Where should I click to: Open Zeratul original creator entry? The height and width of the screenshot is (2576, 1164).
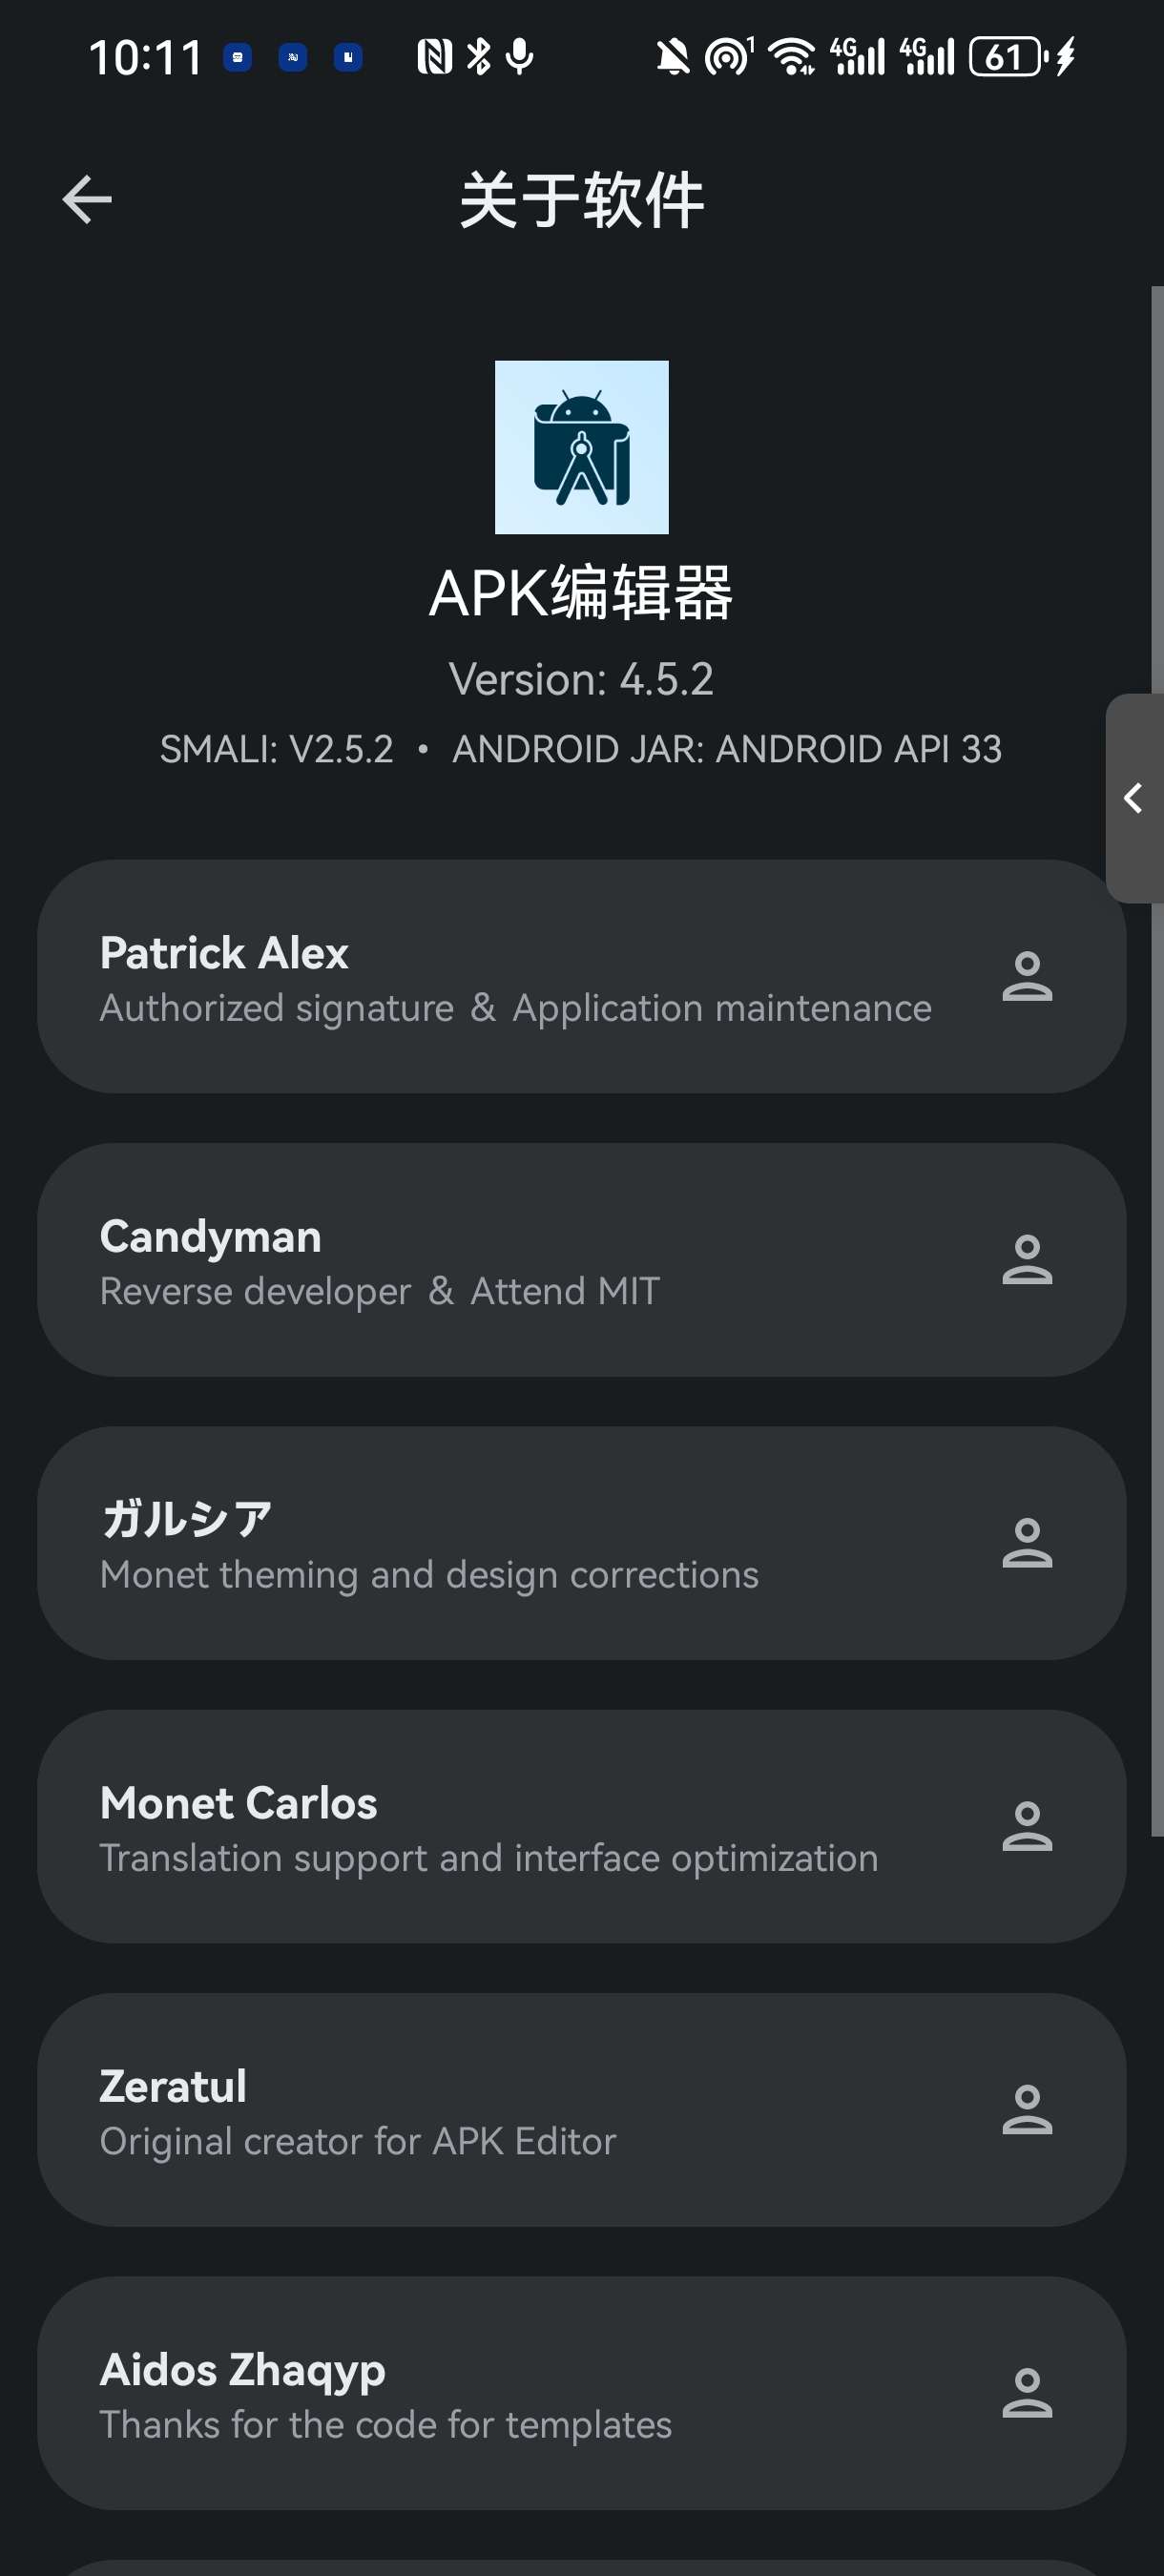pyautogui.click(x=581, y=2109)
